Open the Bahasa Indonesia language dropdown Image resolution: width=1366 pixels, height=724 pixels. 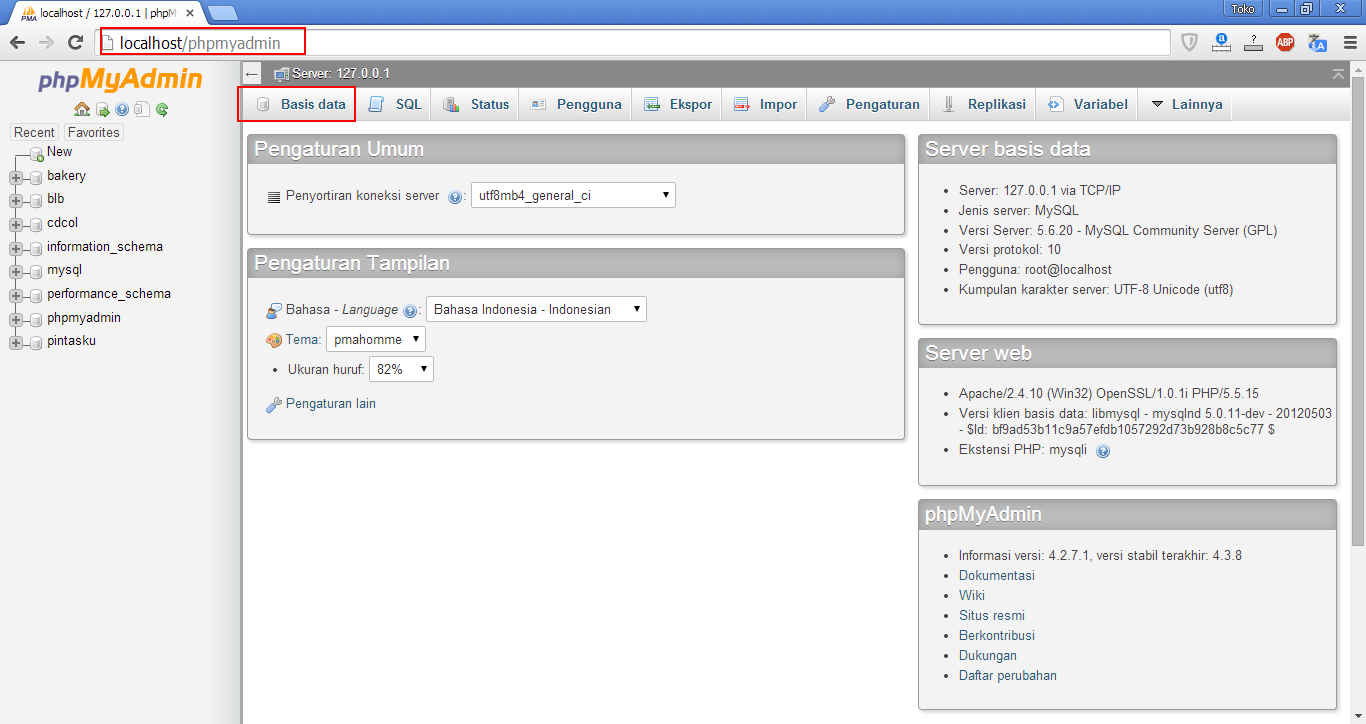point(536,309)
